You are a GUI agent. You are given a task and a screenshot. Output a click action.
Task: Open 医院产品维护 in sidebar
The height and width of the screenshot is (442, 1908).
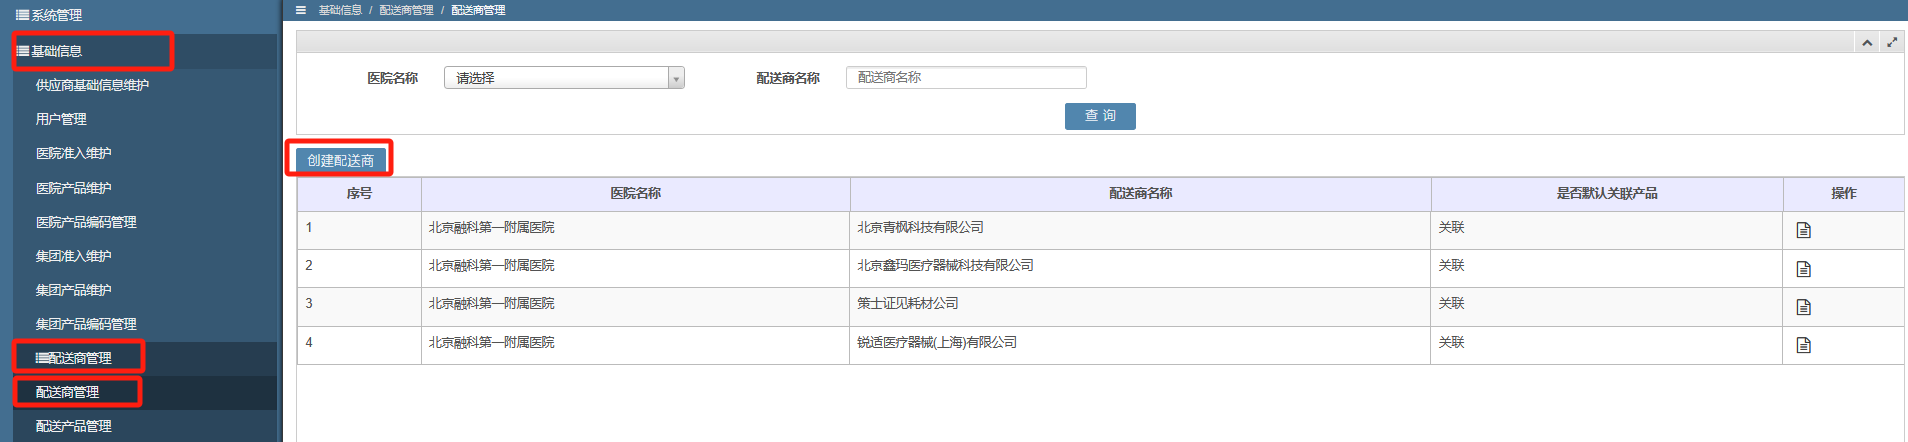74,188
